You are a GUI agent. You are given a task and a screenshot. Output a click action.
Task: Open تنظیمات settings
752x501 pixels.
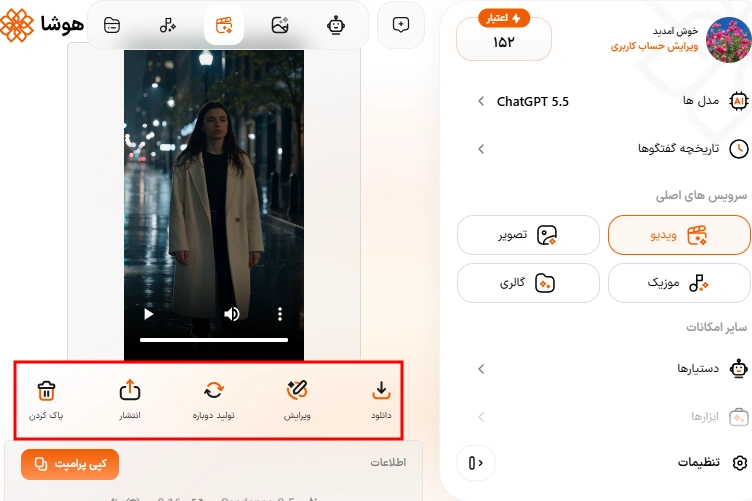tap(712, 462)
